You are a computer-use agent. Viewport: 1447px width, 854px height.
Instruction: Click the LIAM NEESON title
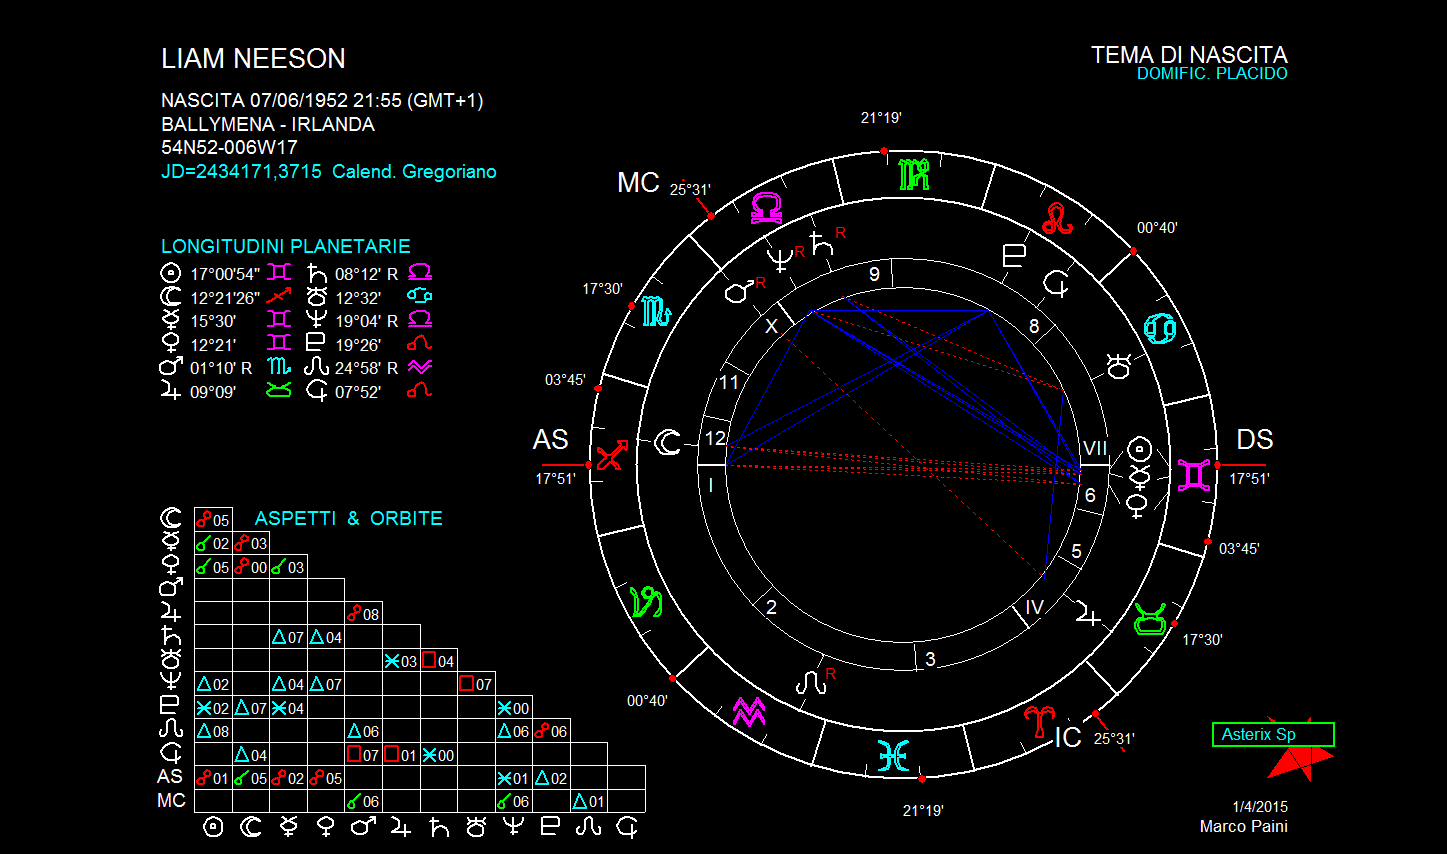click(254, 59)
